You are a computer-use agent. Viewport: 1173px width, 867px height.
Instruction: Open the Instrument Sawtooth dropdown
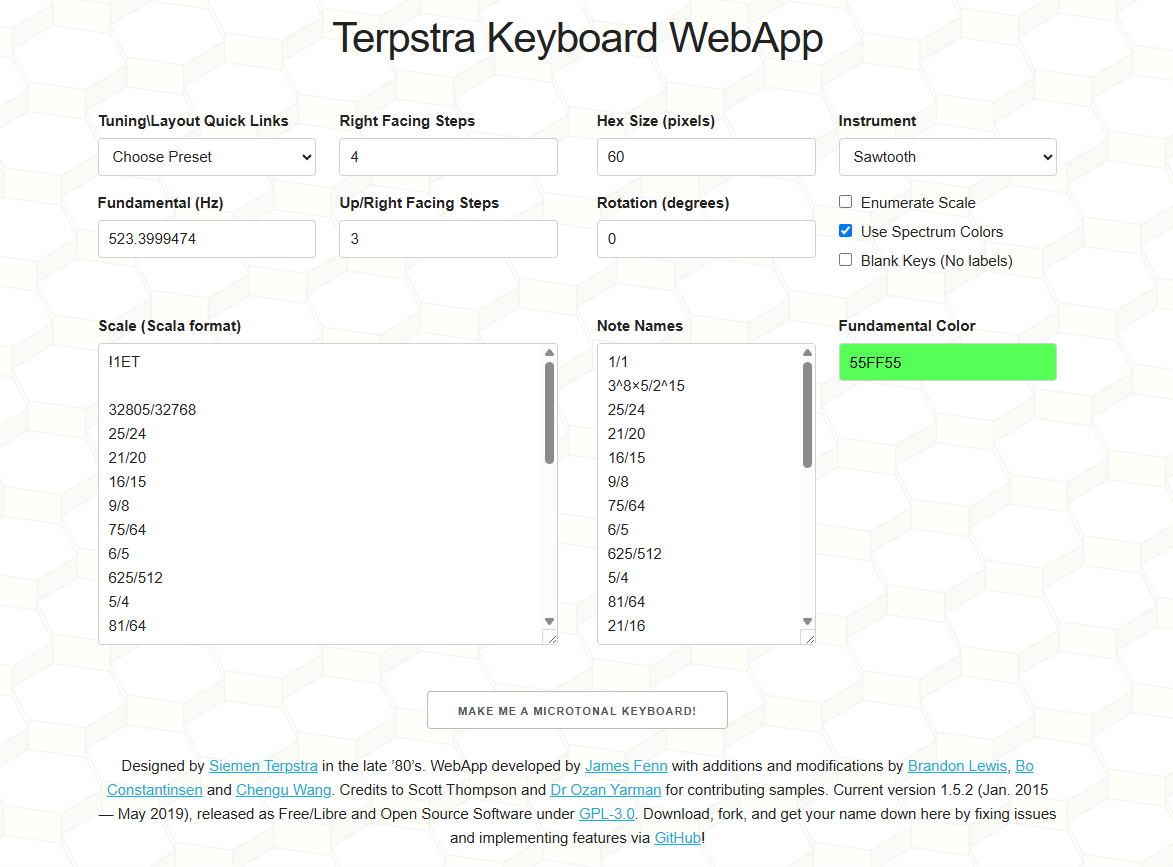click(x=947, y=157)
